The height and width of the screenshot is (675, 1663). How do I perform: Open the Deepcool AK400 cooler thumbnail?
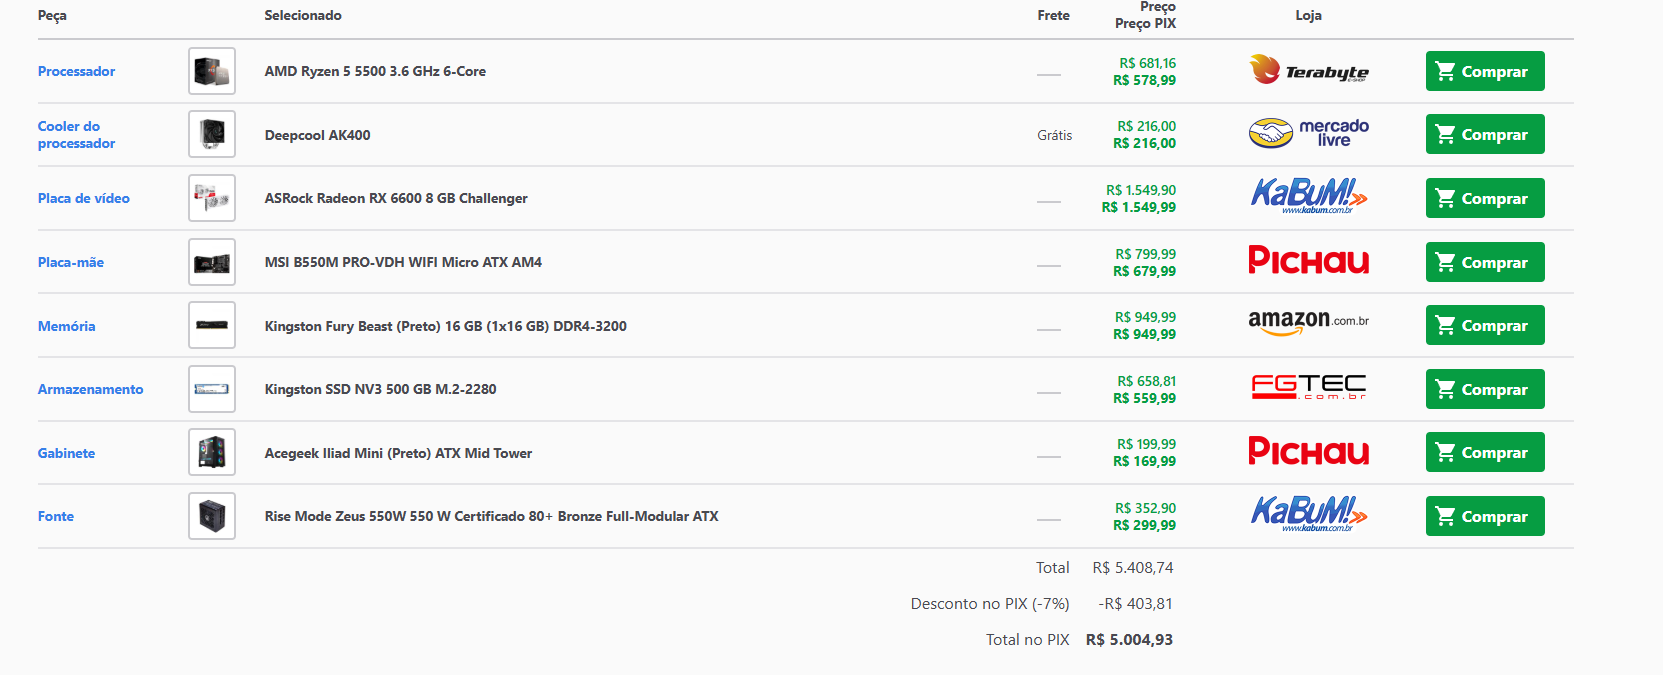coord(212,134)
